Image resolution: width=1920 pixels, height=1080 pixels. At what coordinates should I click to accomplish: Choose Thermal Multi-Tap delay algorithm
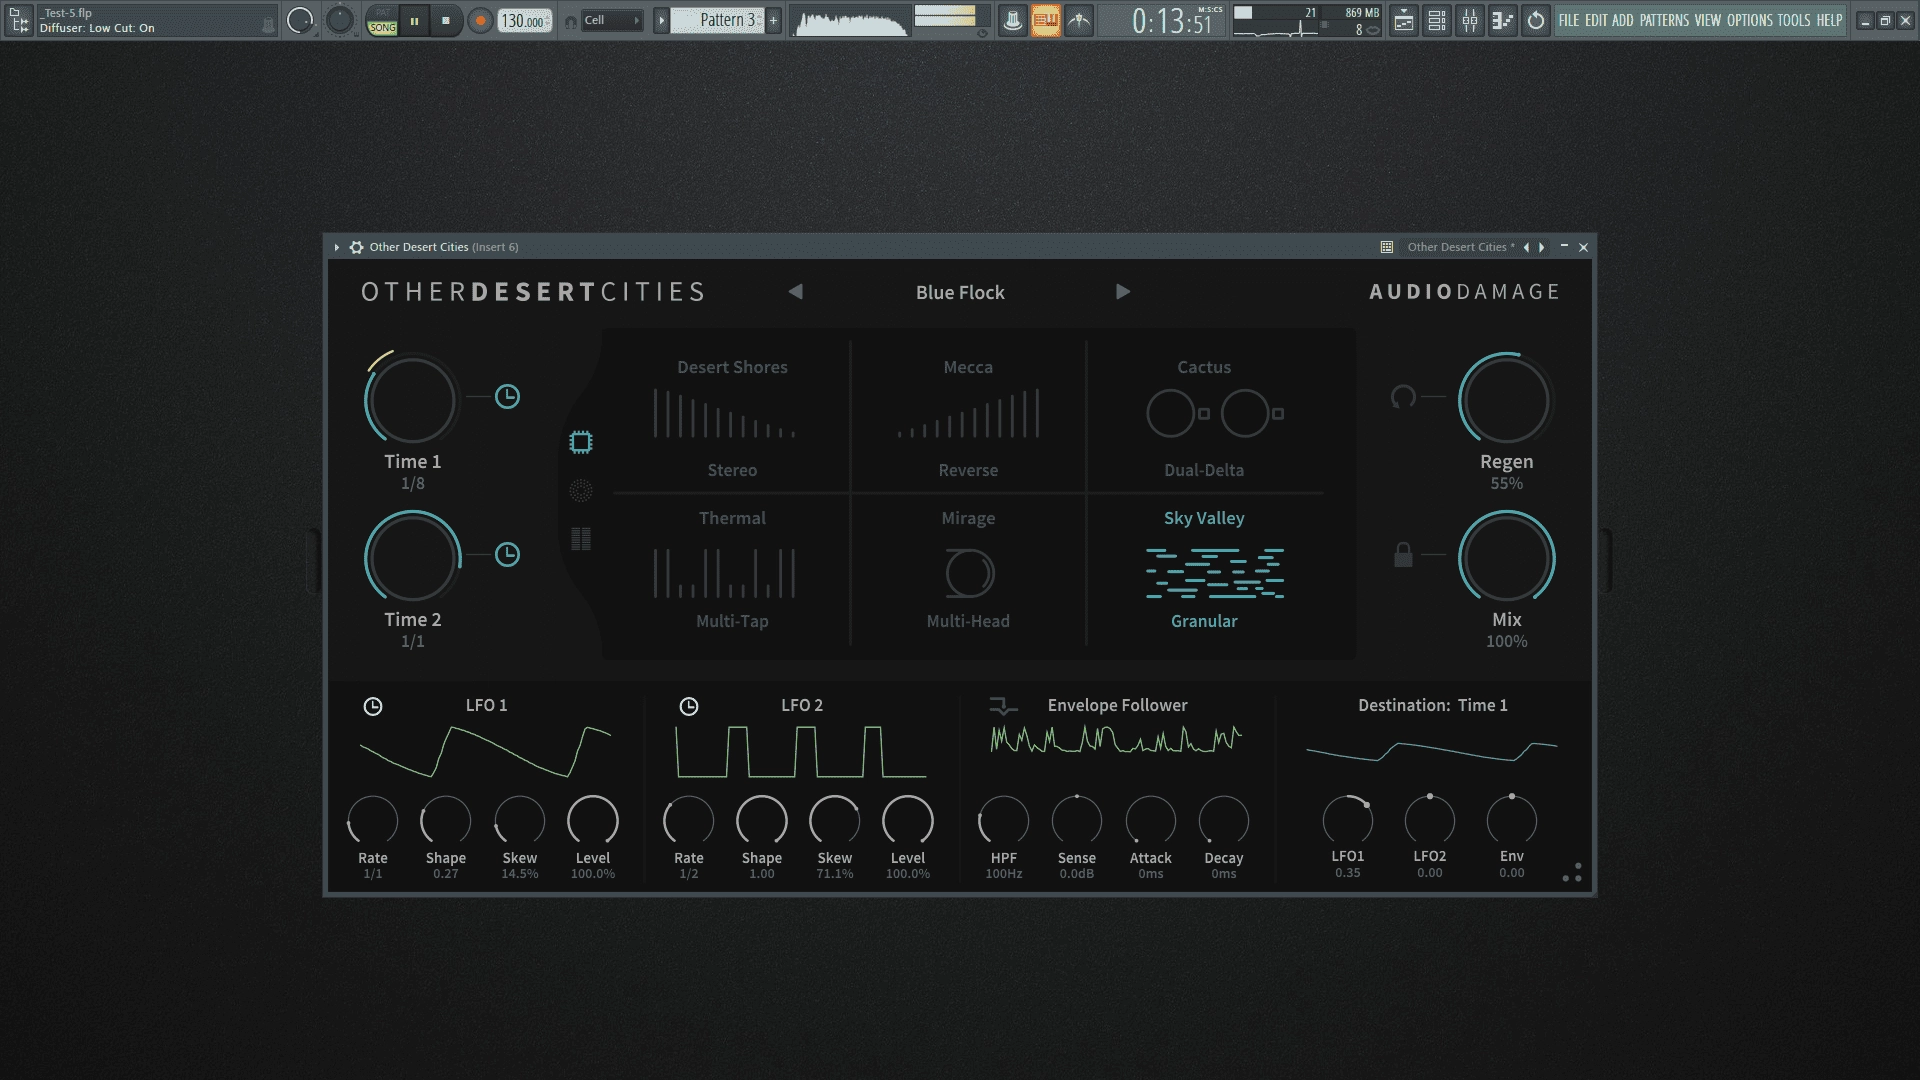732,570
